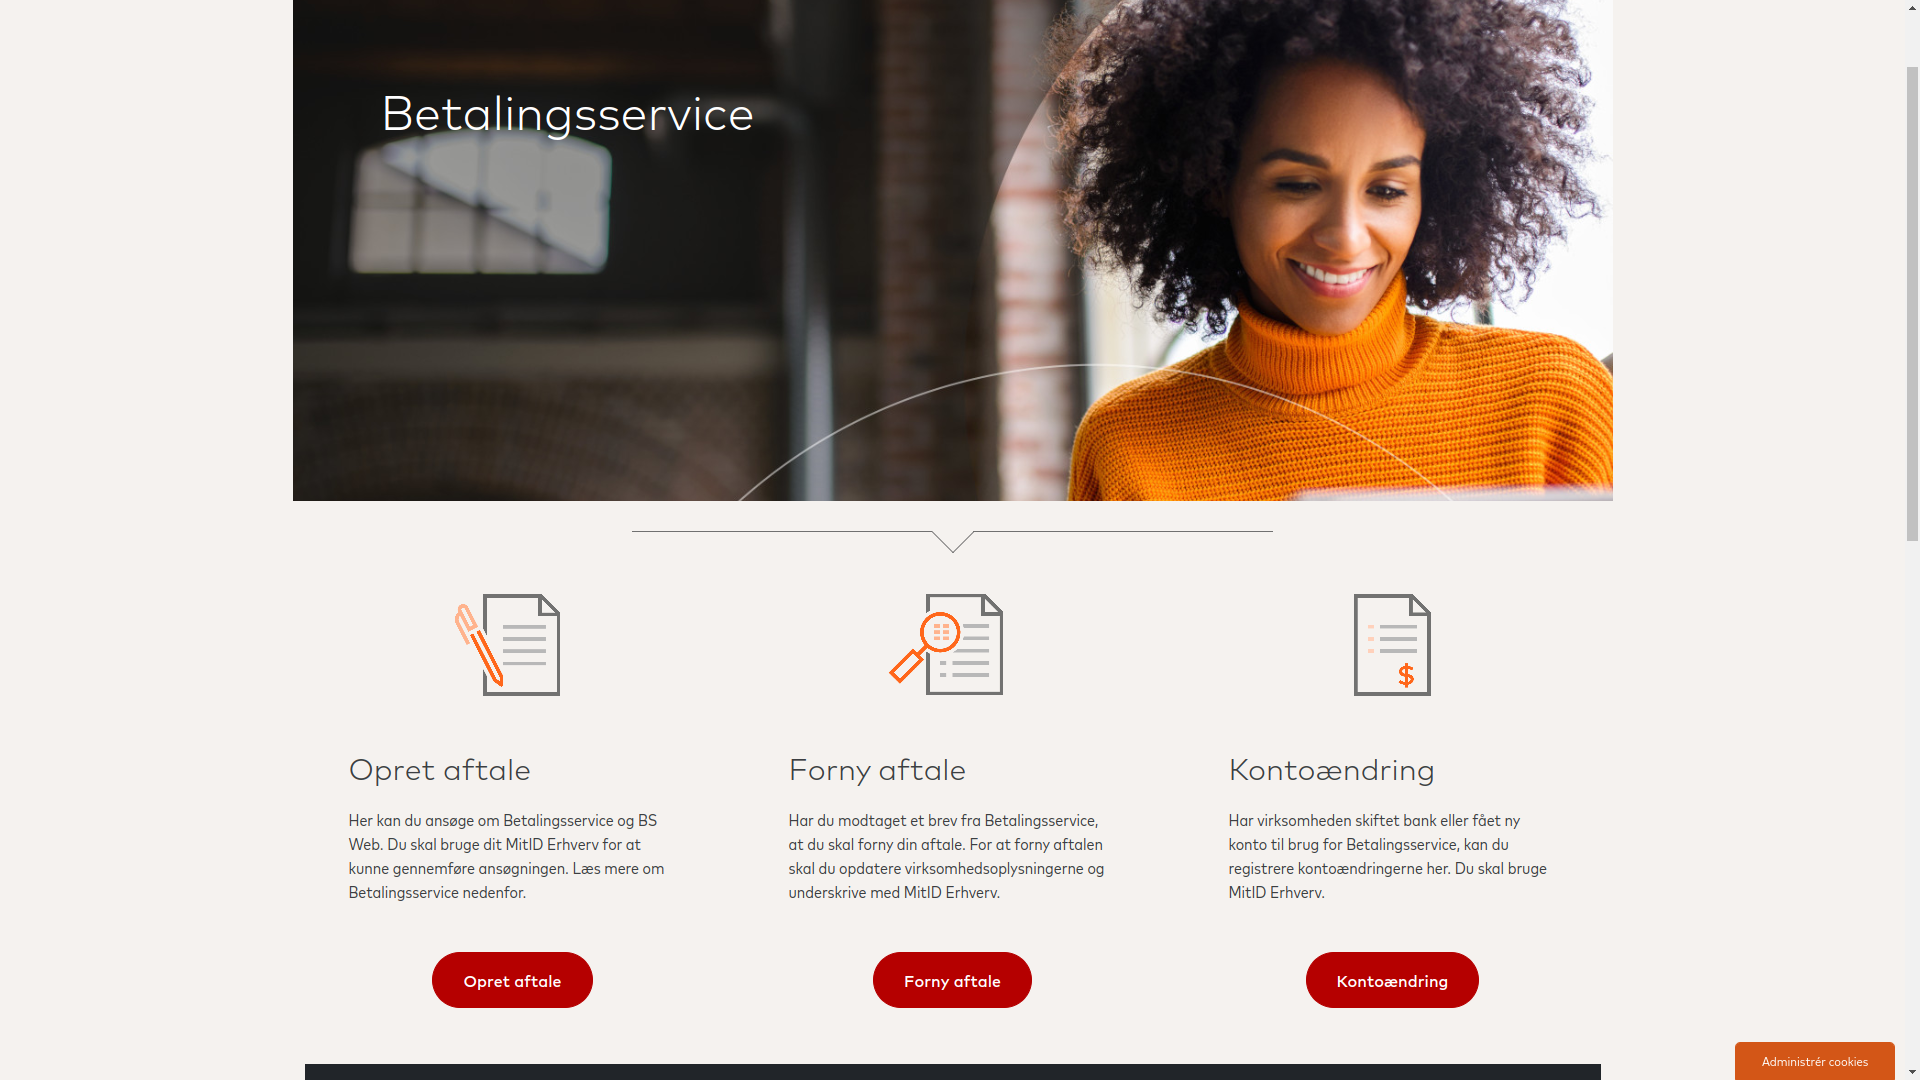Click the Kontoændring description text

(x=1388, y=856)
